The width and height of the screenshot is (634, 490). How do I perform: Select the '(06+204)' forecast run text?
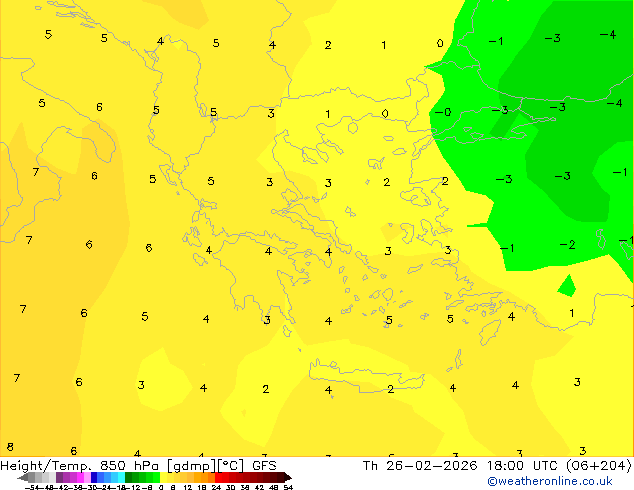tap(598, 466)
